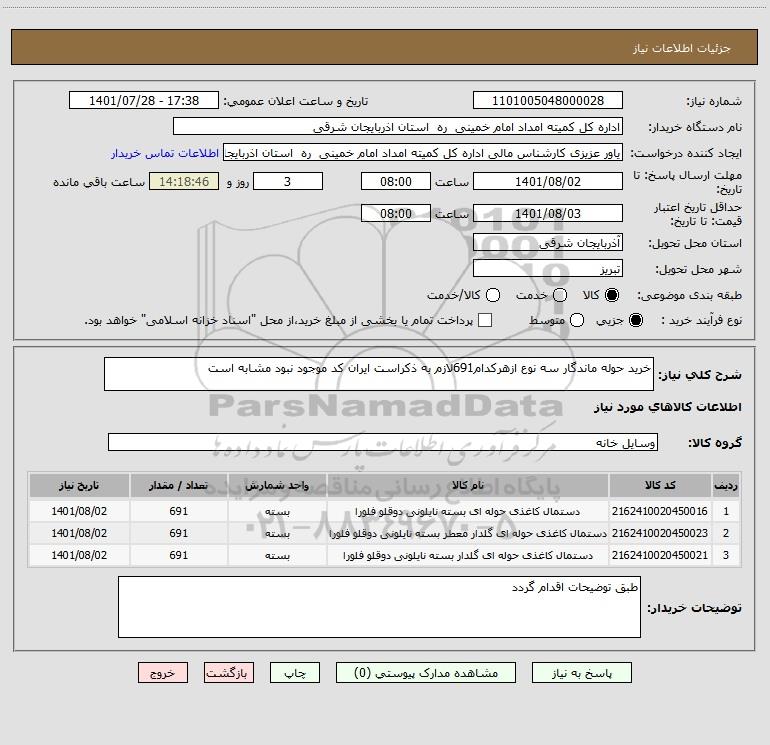The width and height of the screenshot is (770, 745).
Task: Click the announcement date field 1401/07/28 - 17:38
Action: [x=144, y=100]
